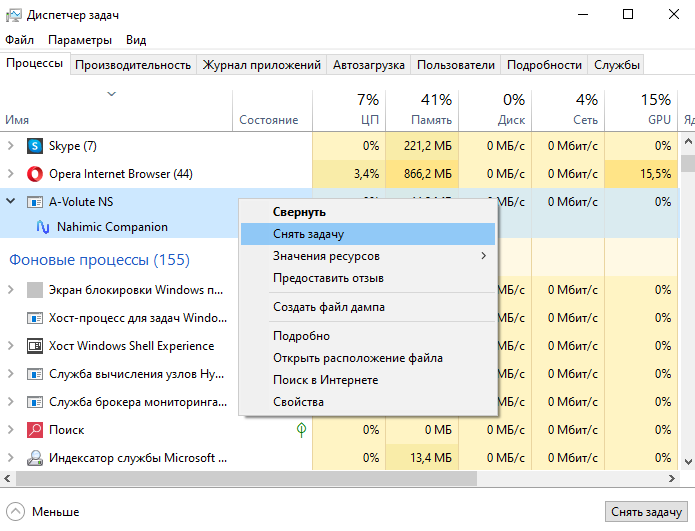Expand Хост Windows Shell Experience row

pyautogui.click(x=11, y=346)
